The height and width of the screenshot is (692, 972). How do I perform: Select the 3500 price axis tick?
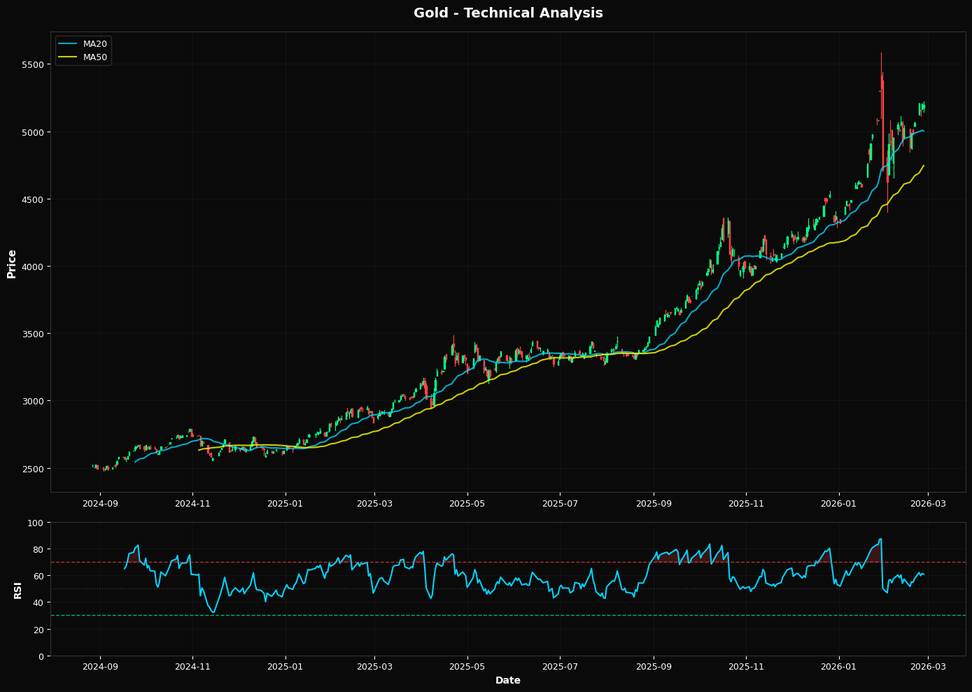point(33,334)
